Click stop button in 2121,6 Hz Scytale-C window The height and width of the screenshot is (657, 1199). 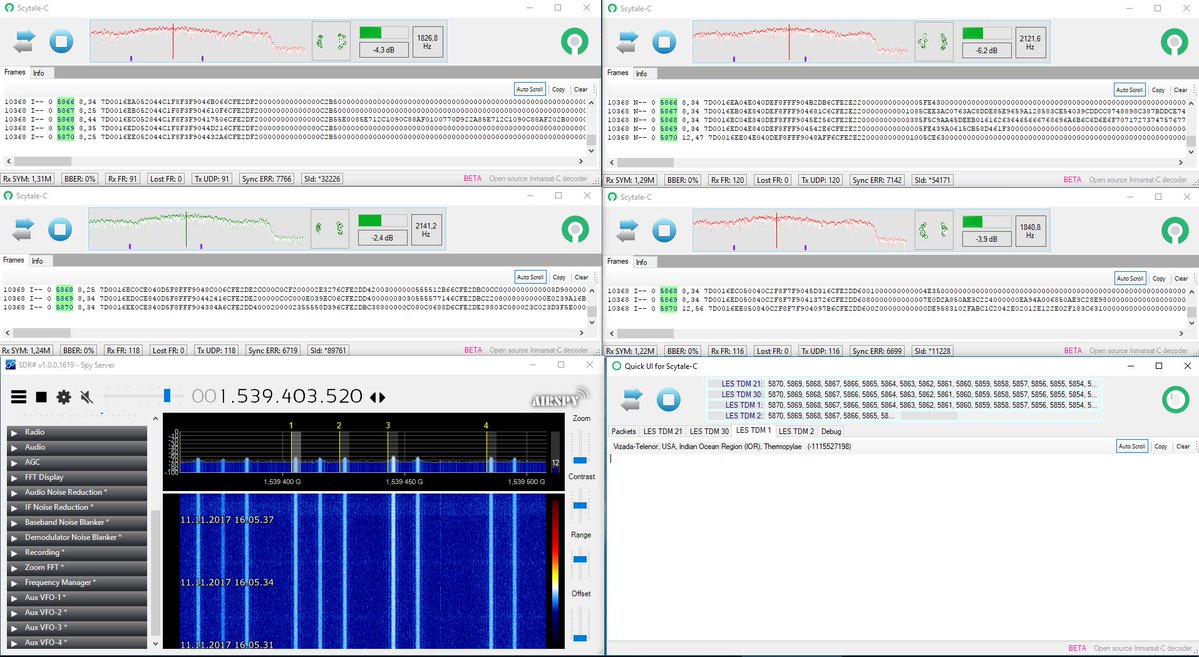(664, 41)
